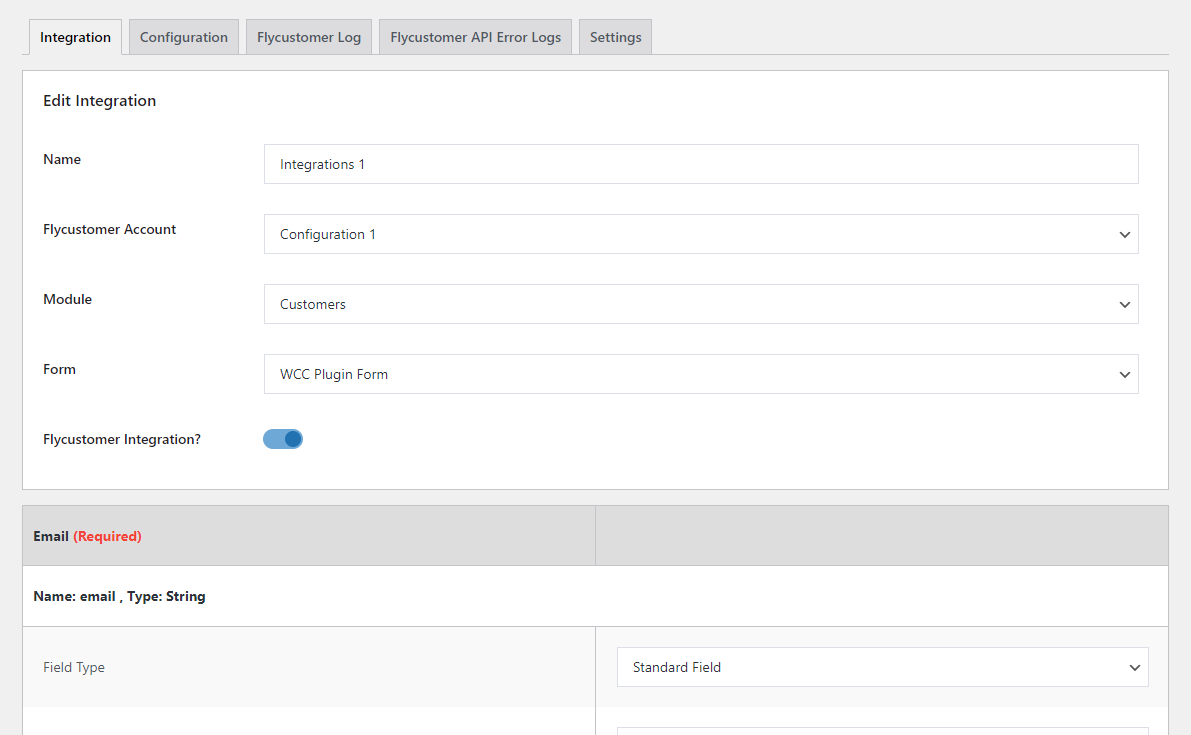This screenshot has width=1191, height=735.
Task: Click the Edit Integration heading
Action: coord(100,101)
